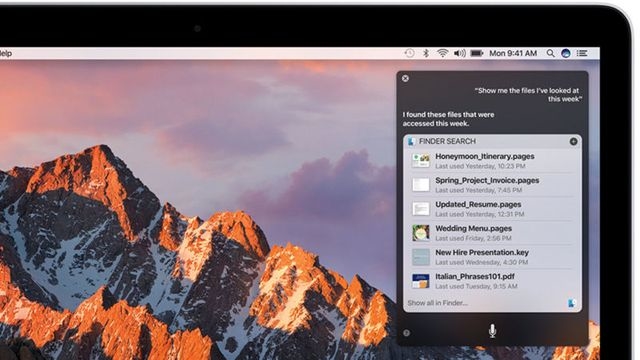640x360 pixels.
Task: Click the volume speaker icon
Action: (x=460, y=53)
